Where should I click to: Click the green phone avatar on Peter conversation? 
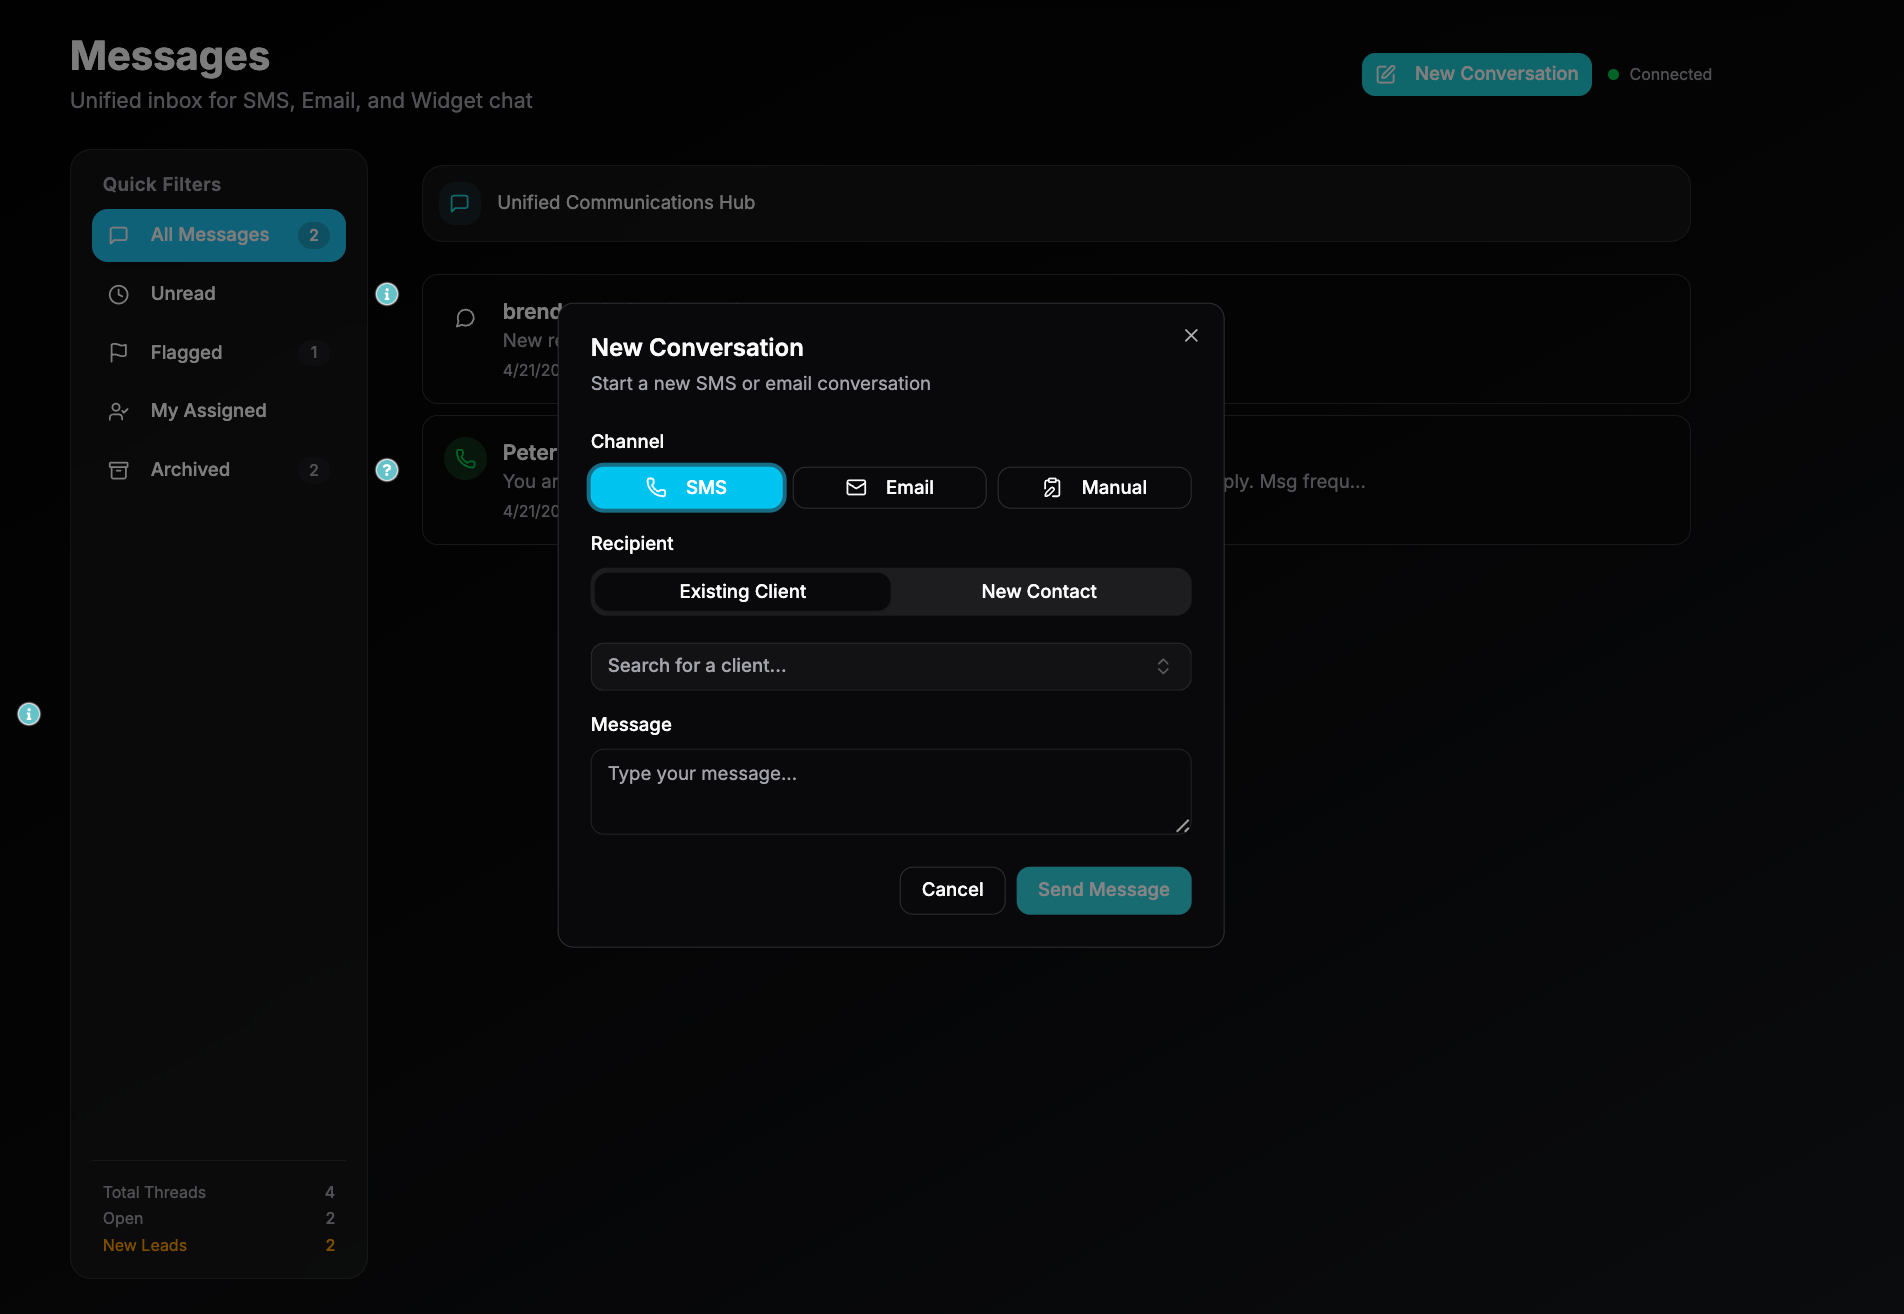click(x=466, y=459)
